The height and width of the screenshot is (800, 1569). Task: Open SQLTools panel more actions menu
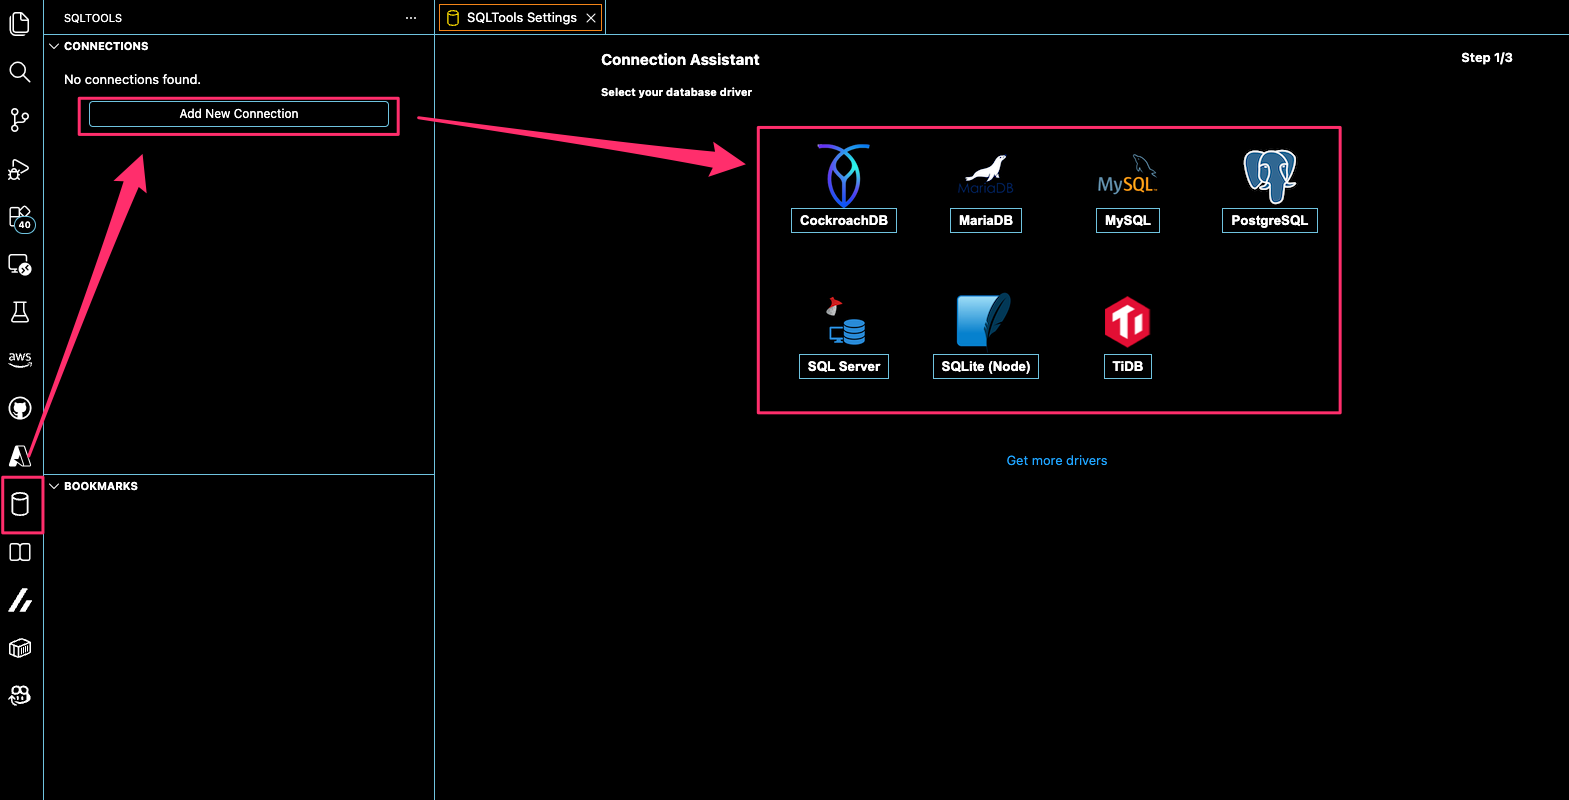(x=411, y=18)
